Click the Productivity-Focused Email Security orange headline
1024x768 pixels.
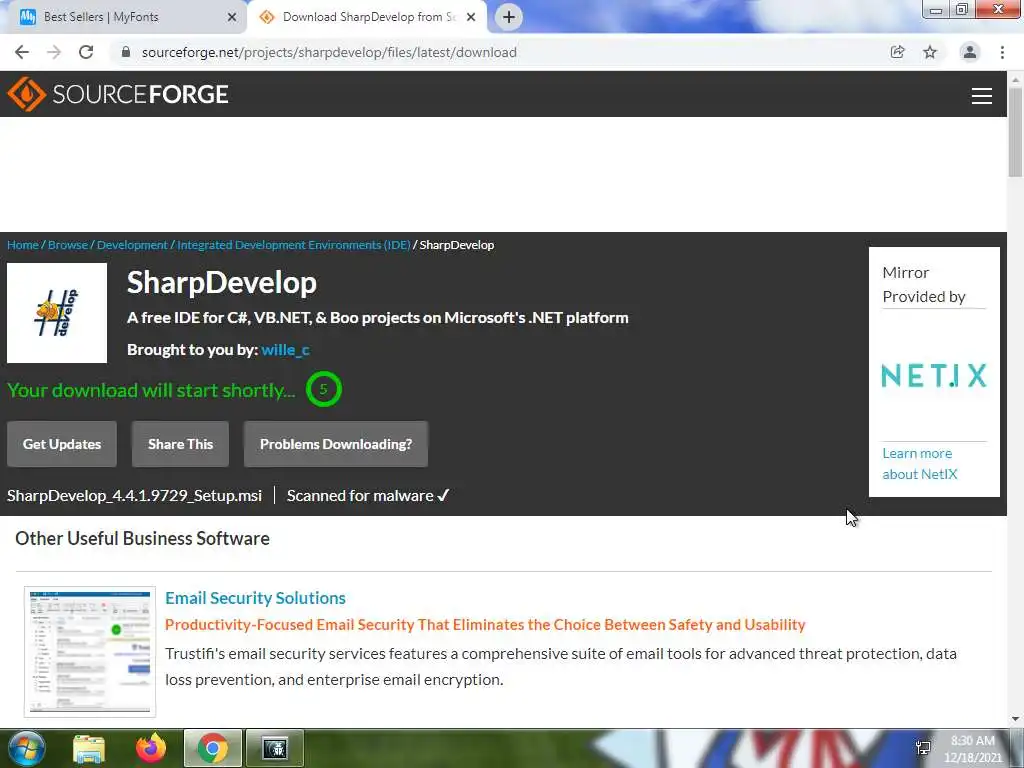485,625
